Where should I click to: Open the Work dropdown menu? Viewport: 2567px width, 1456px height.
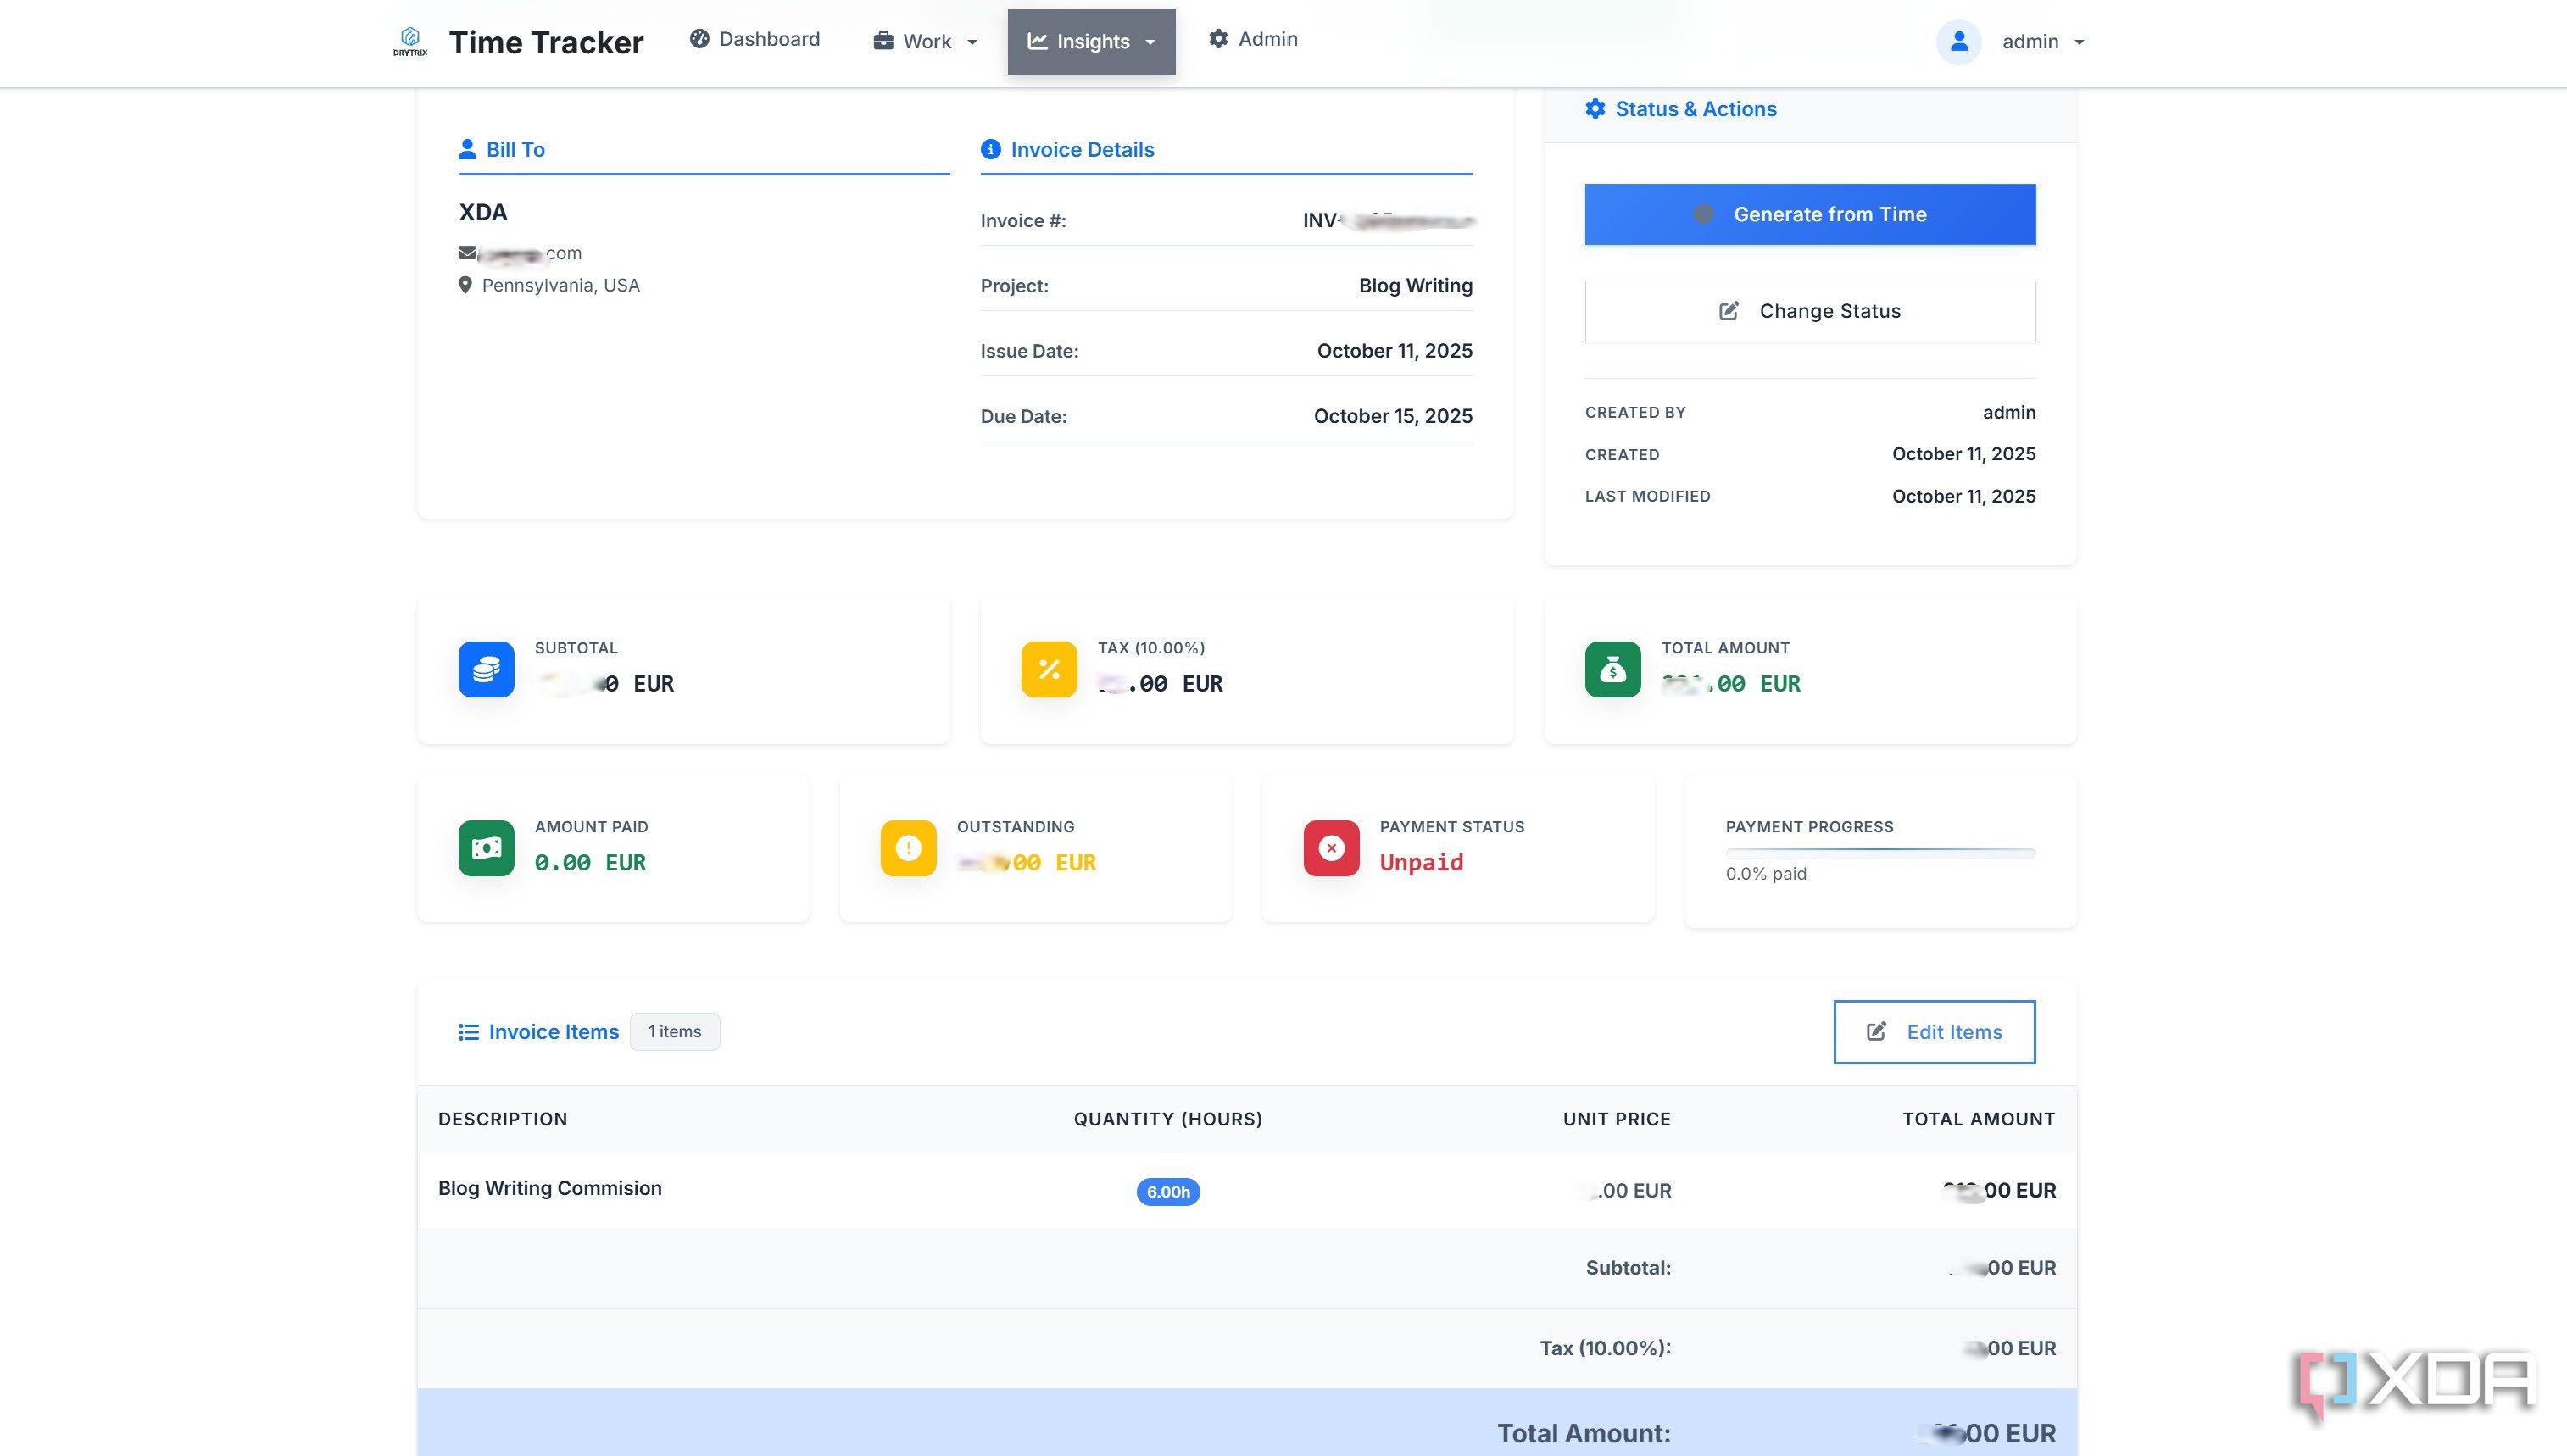pyautogui.click(x=925, y=41)
